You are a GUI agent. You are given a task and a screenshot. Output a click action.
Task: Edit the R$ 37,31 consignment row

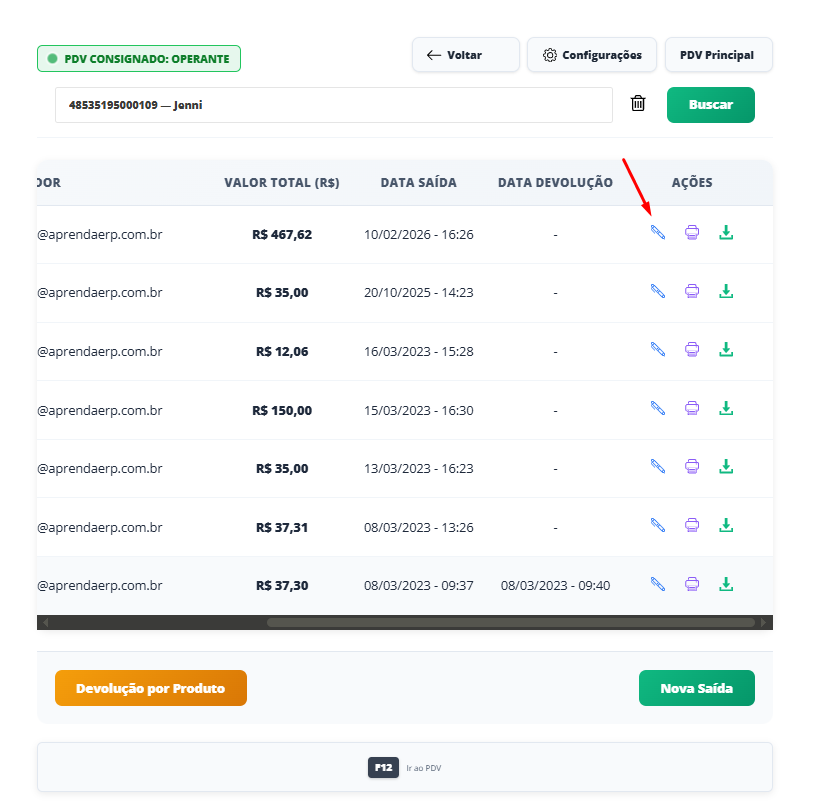(657, 525)
